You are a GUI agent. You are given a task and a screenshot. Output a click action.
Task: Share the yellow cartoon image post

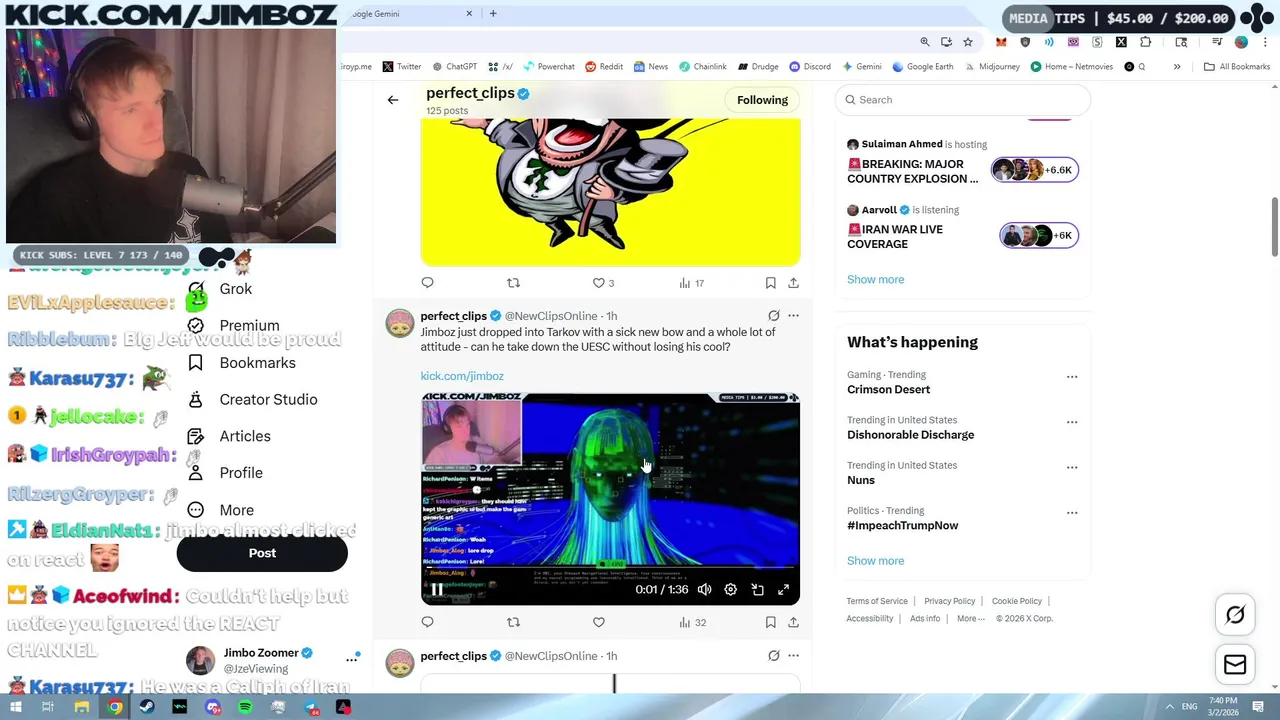pos(793,283)
